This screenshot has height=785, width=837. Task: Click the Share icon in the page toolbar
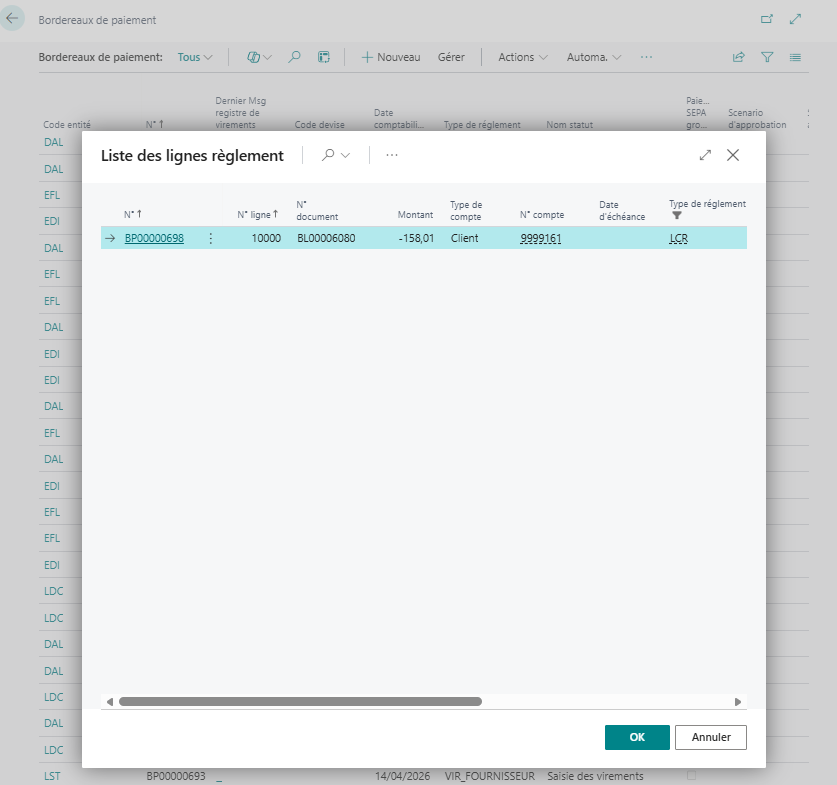(739, 58)
